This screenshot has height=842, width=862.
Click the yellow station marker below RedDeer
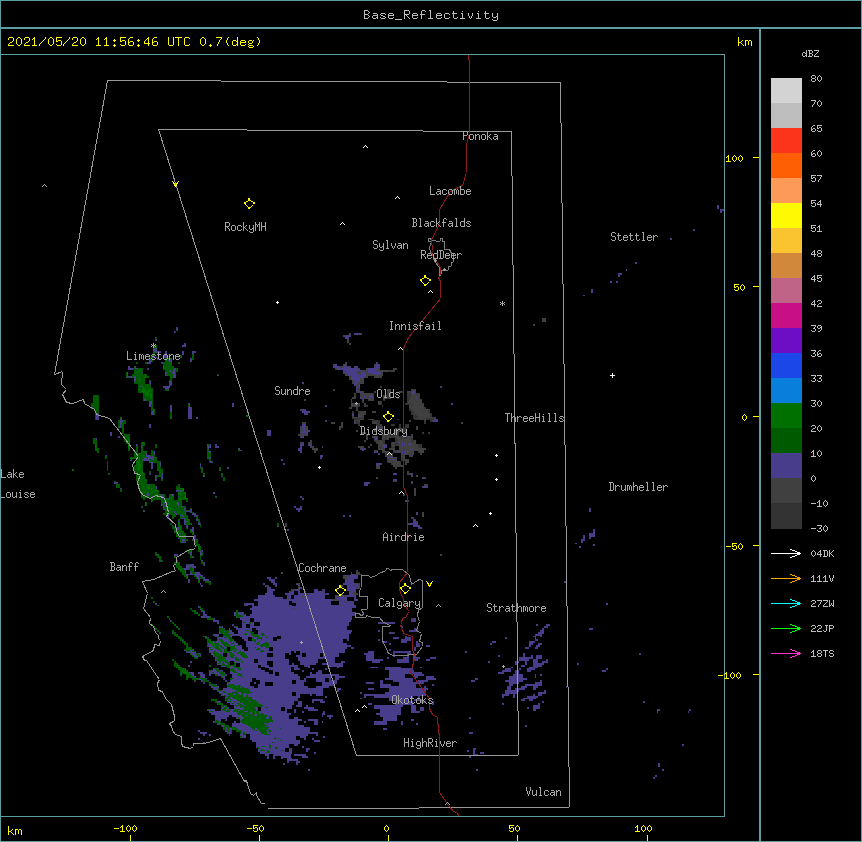[x=425, y=281]
